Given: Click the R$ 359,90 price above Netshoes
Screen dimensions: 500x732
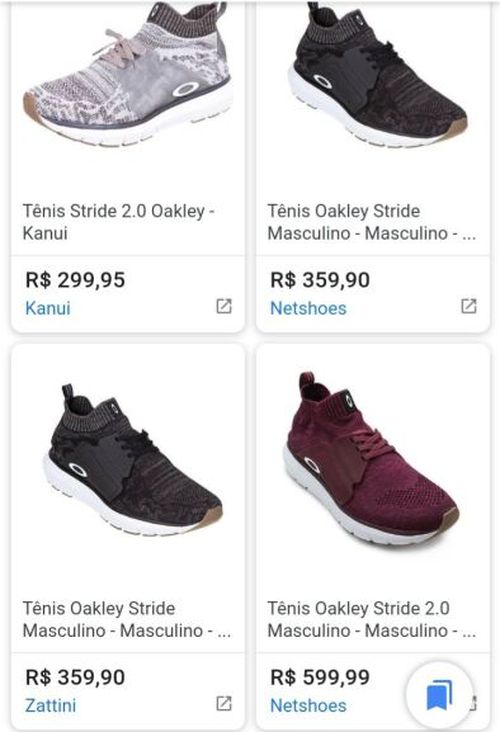Looking at the screenshot, I should pyautogui.click(x=320, y=280).
